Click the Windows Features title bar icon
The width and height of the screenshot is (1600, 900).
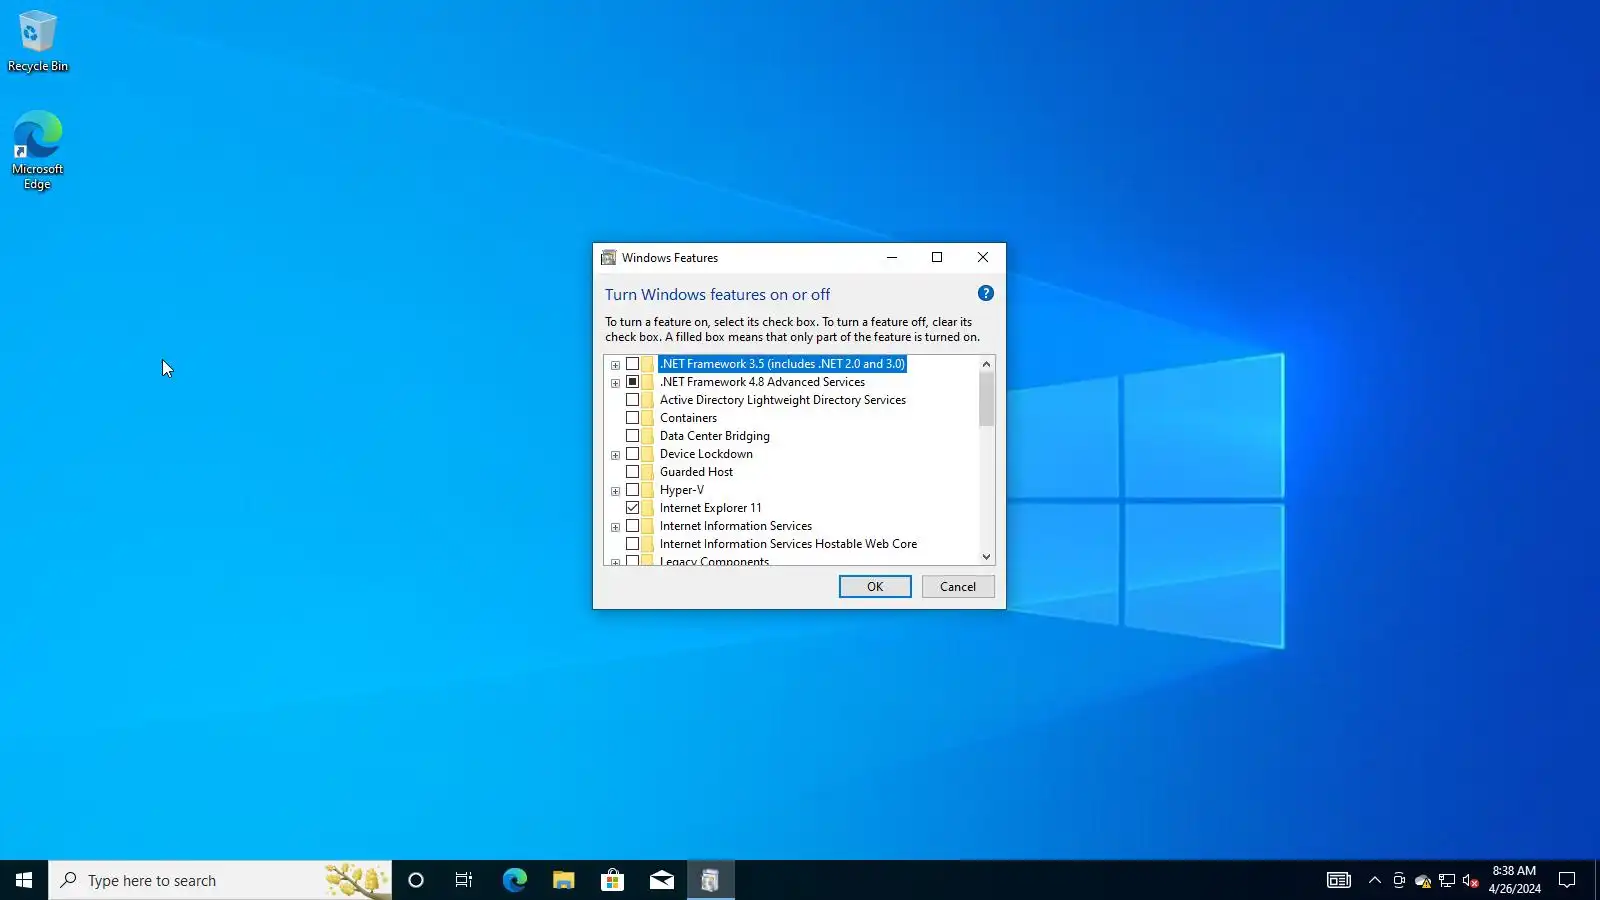[608, 257]
